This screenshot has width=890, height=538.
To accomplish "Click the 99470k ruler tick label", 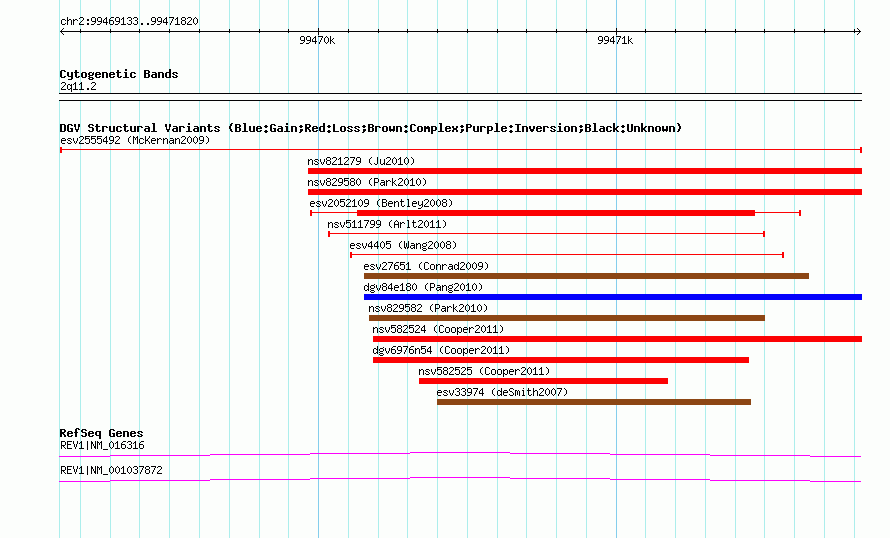I will pyautogui.click(x=317, y=40).
